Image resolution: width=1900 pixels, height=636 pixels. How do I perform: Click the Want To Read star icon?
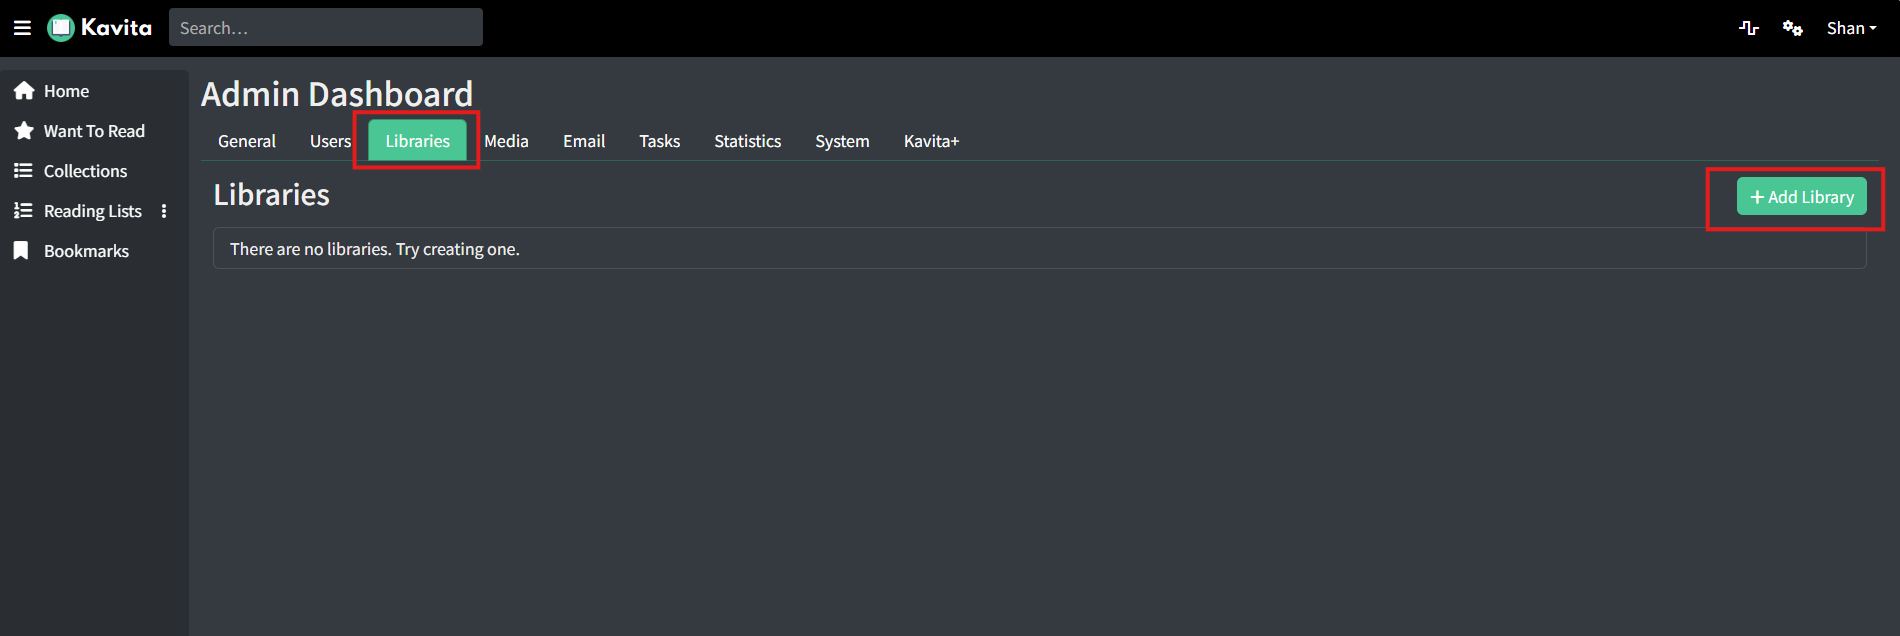coord(24,131)
